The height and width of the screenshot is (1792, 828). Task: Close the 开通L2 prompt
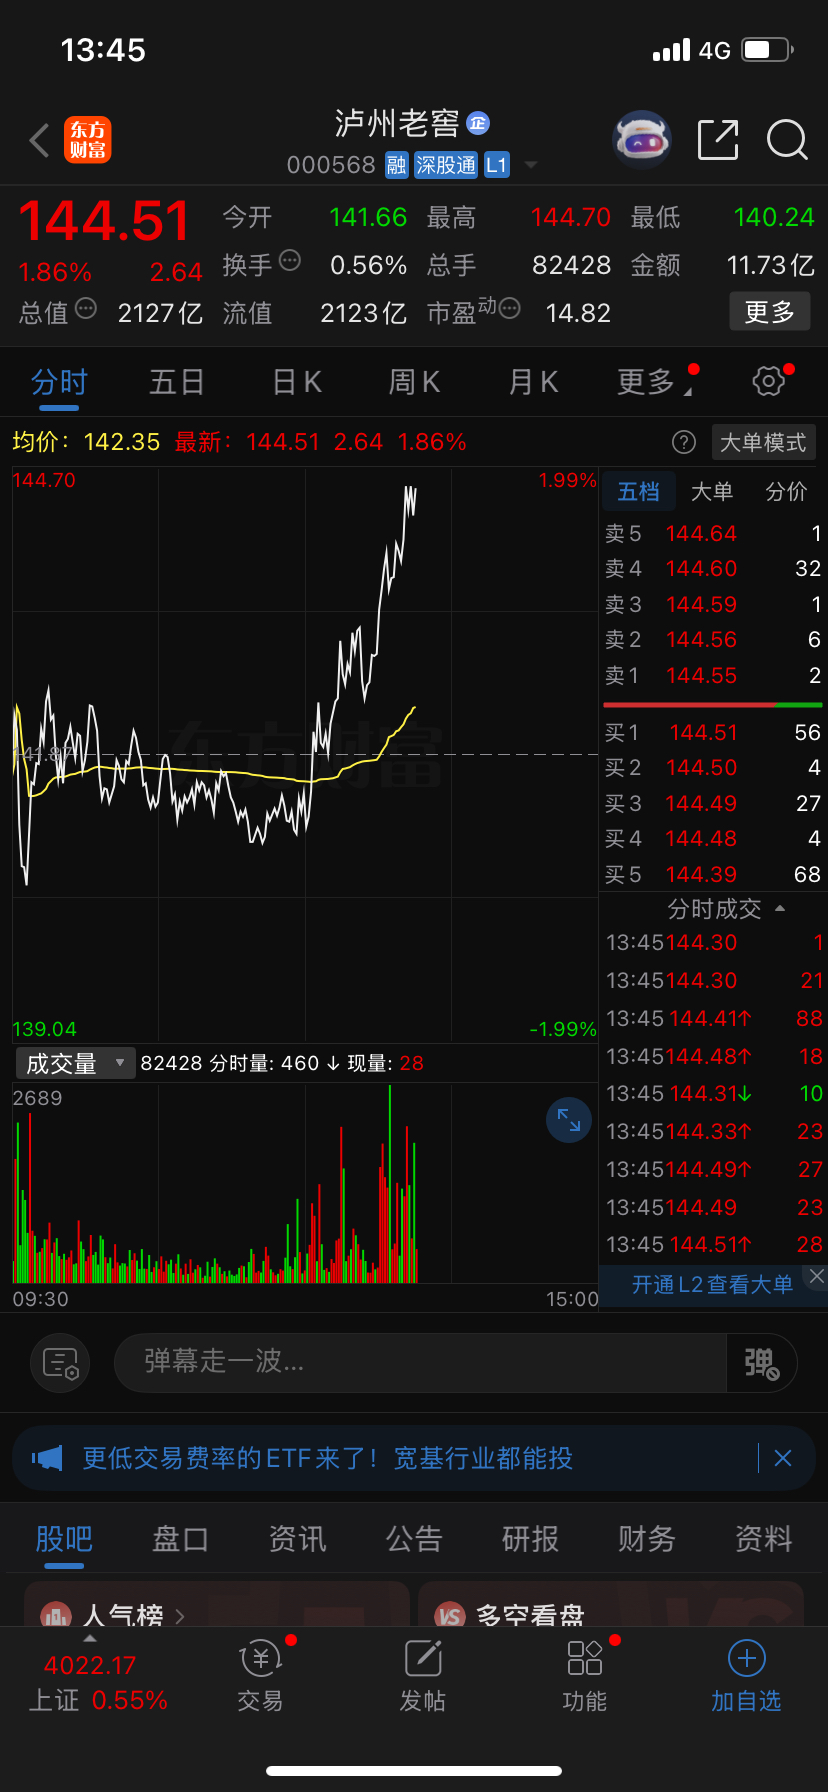tap(816, 1276)
